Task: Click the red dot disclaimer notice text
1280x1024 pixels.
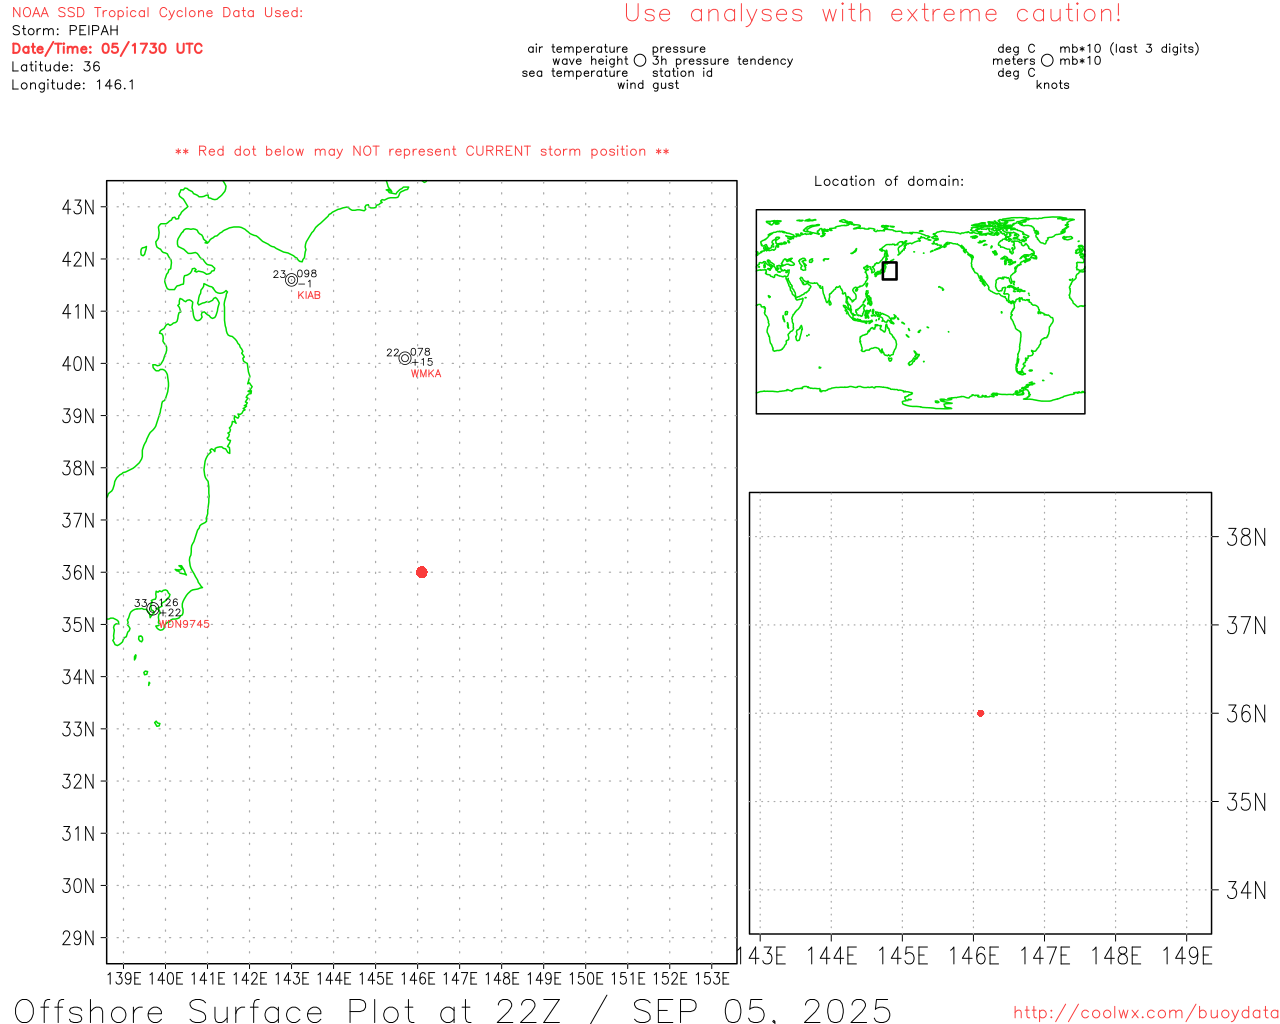Action: 422,151
